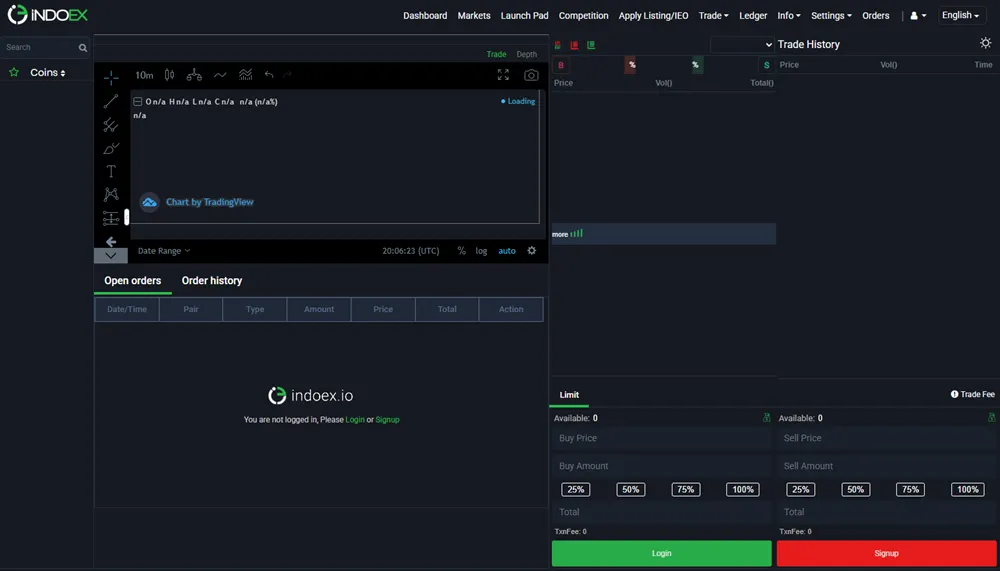
Task: Open the Info dropdown menu
Action: click(x=788, y=15)
